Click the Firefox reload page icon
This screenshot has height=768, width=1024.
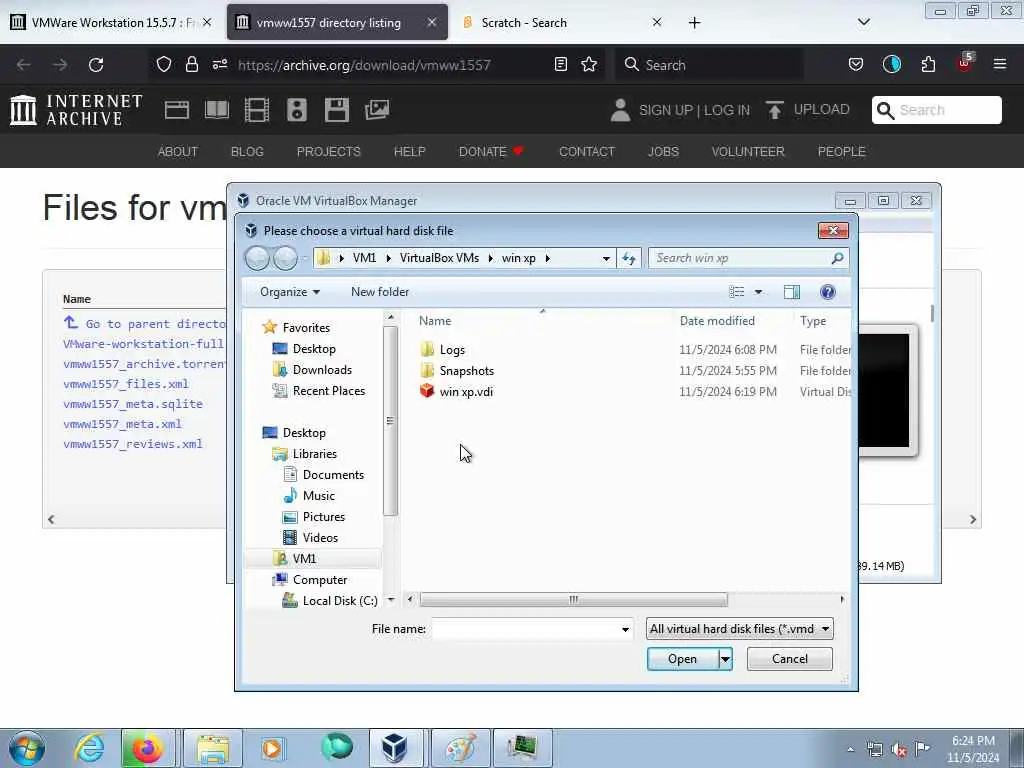pyautogui.click(x=96, y=65)
